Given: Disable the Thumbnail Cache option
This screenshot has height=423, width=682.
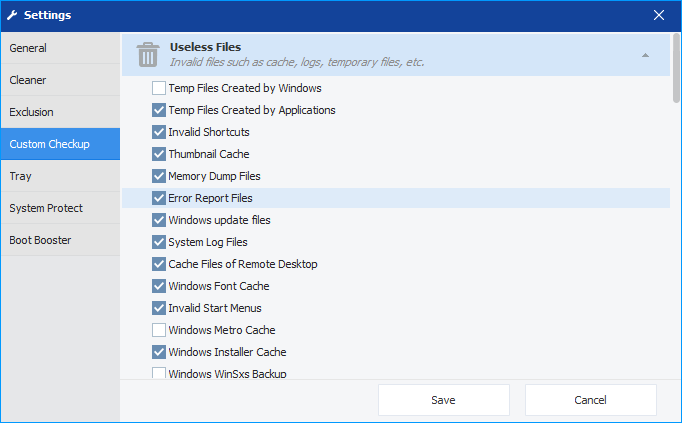Looking at the screenshot, I should point(159,154).
